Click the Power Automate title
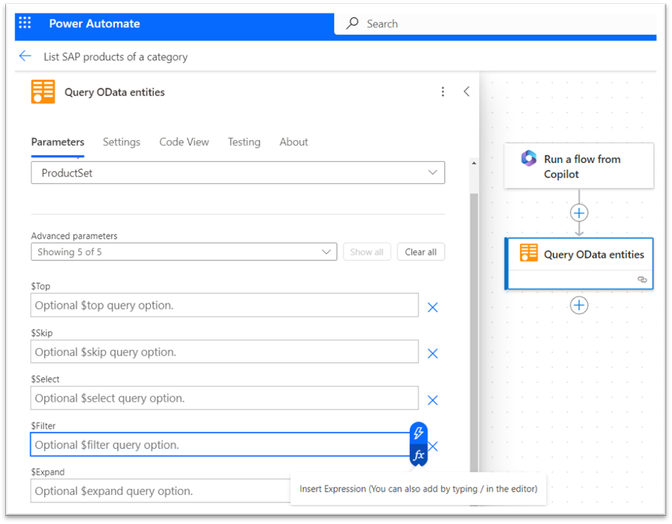672x524 pixels. pos(94,24)
